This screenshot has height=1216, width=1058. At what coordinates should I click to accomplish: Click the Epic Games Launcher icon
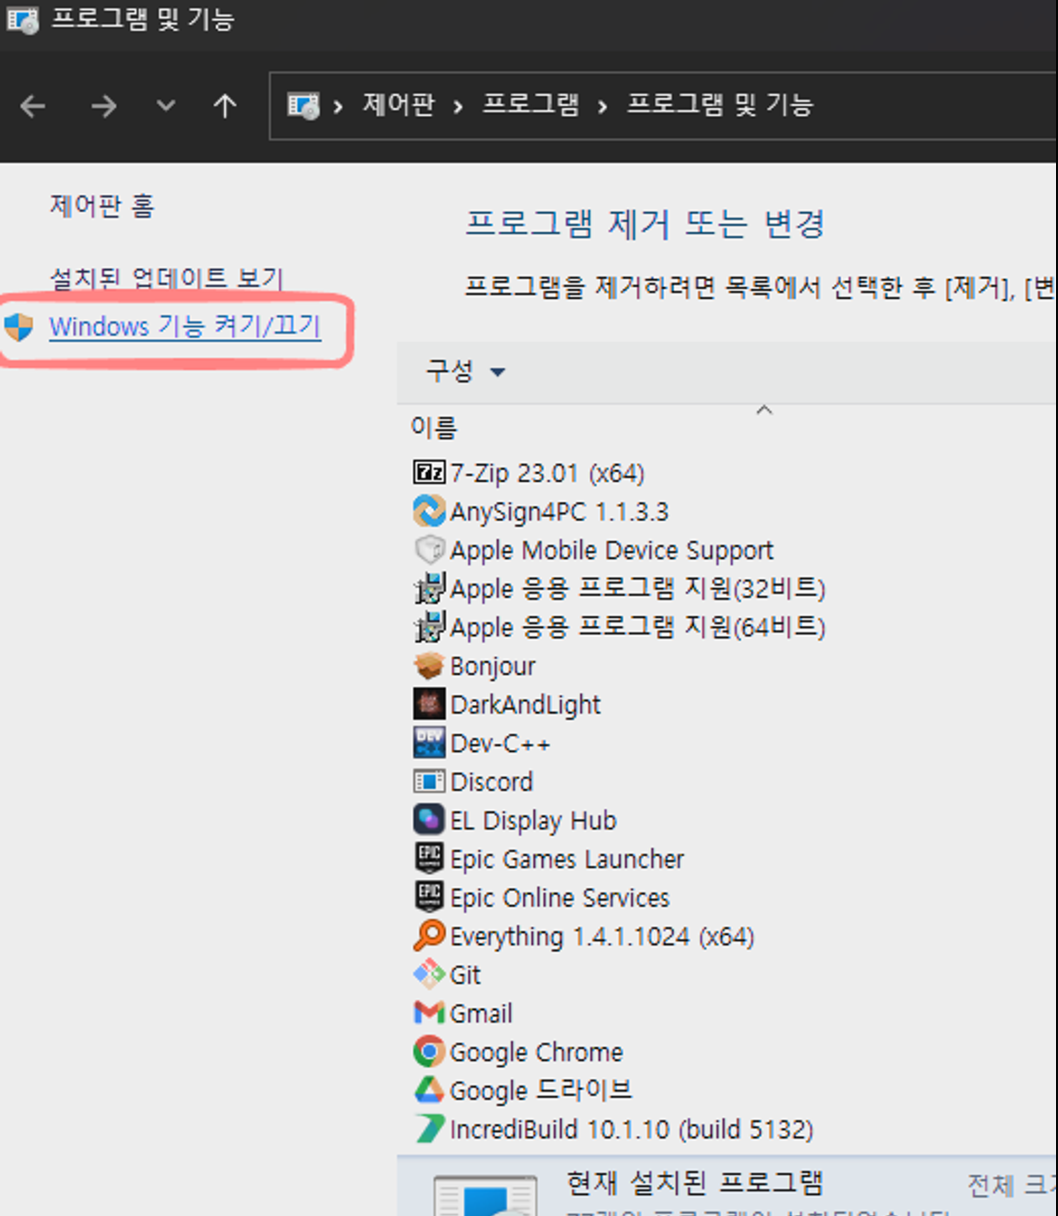[429, 858]
